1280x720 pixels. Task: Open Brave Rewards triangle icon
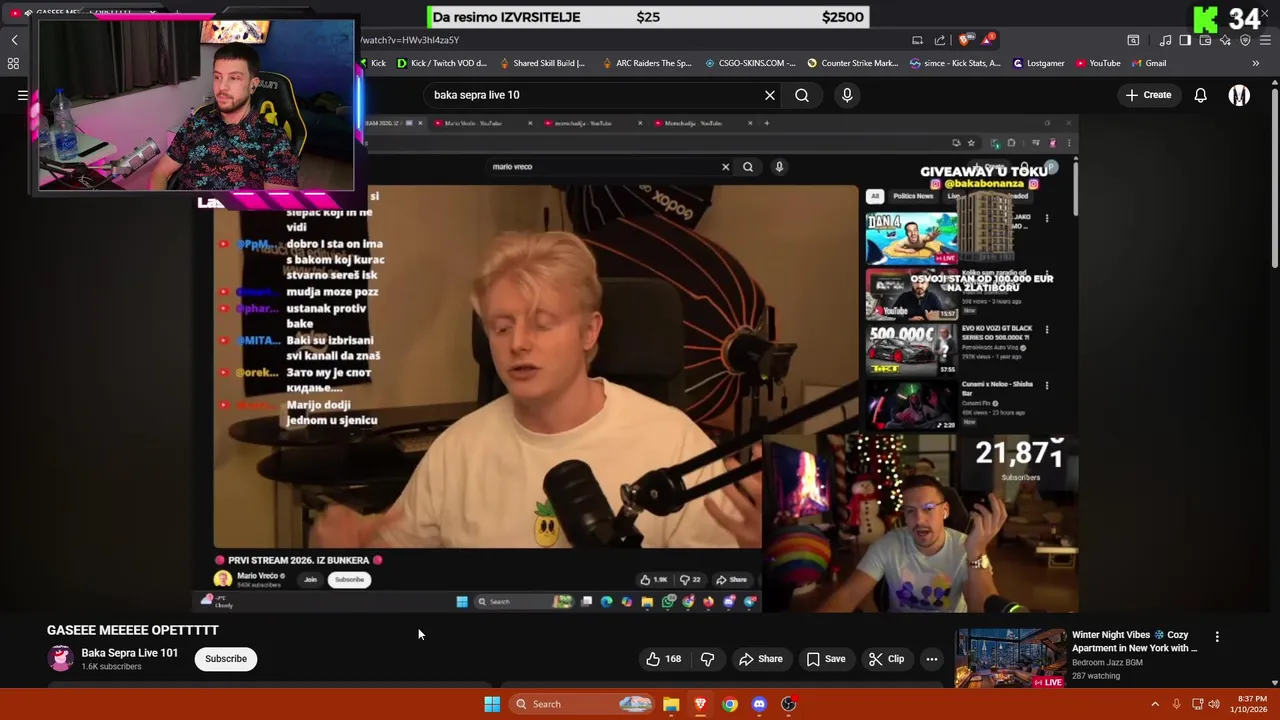coord(988,40)
